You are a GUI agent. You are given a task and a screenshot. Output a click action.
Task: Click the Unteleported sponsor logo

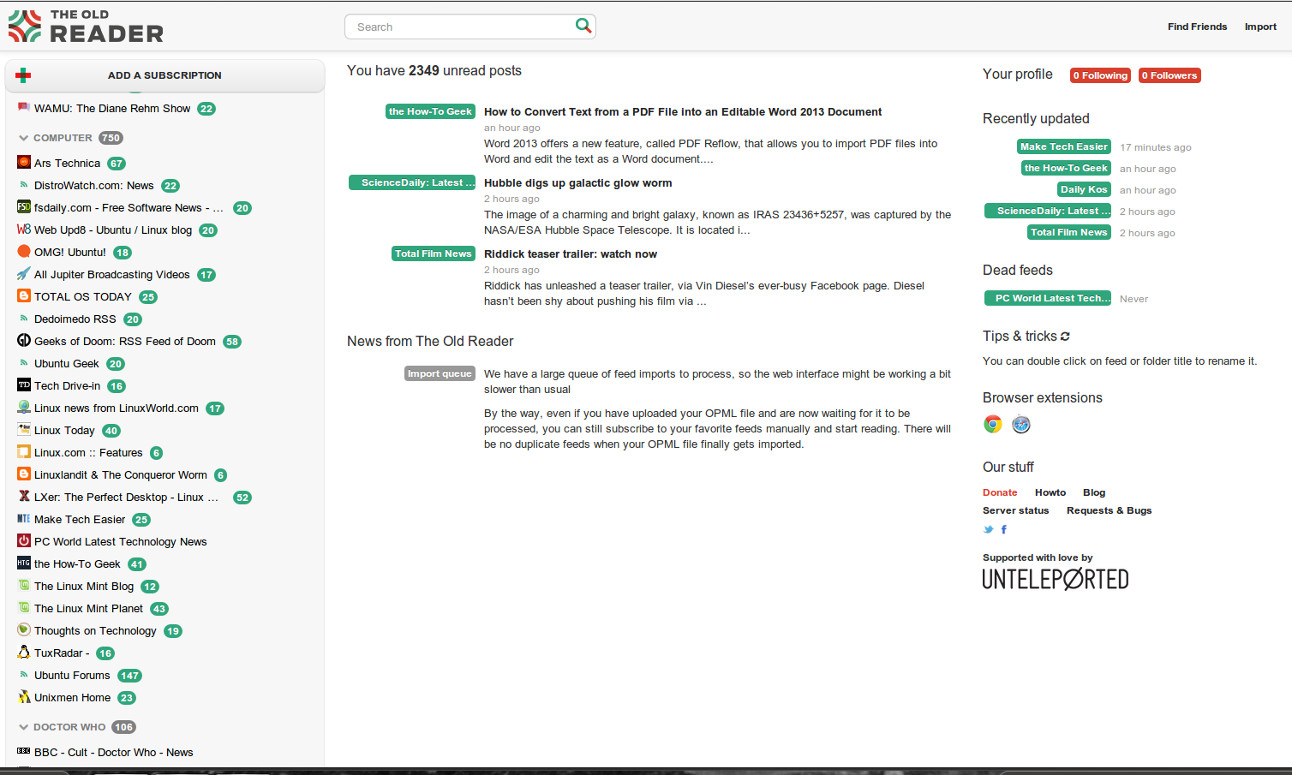(1055, 579)
